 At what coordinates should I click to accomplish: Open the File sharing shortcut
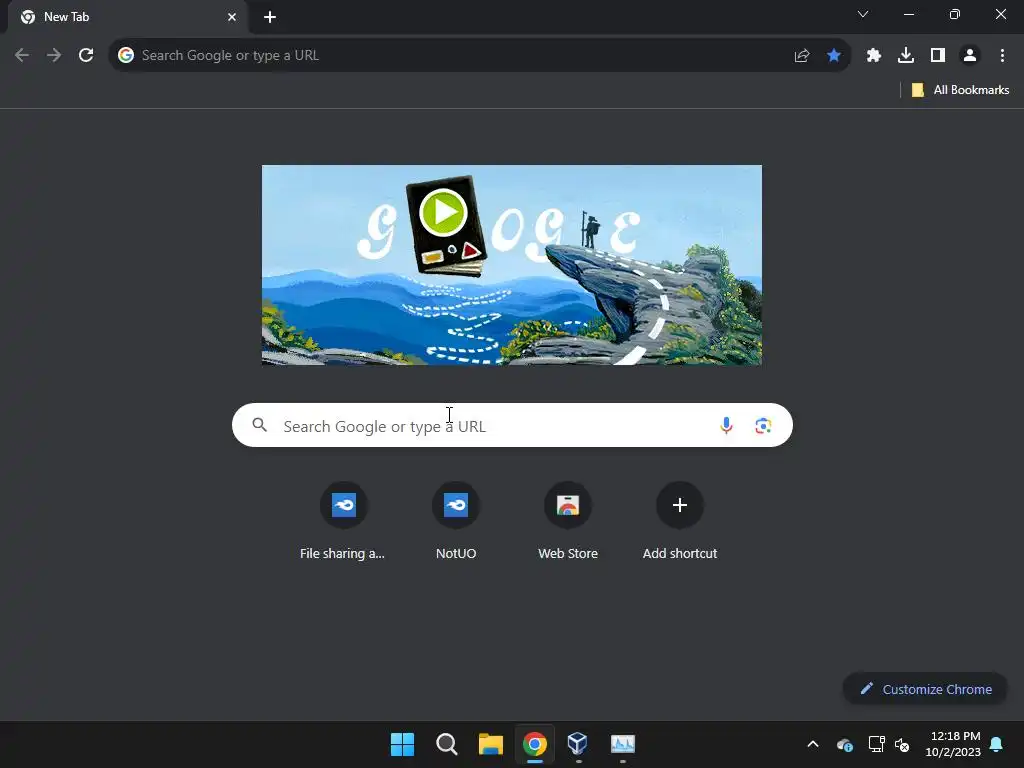click(343, 521)
